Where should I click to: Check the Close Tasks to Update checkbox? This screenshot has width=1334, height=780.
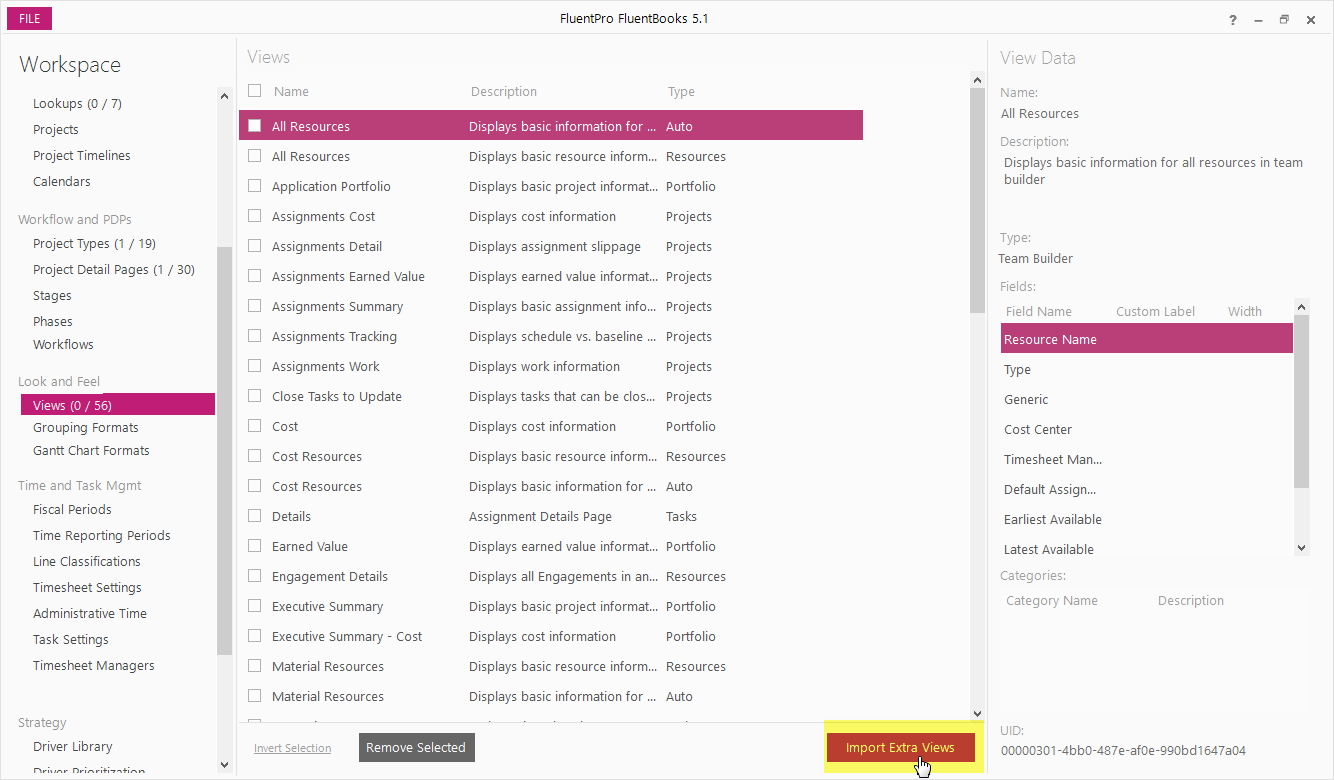tap(255, 396)
